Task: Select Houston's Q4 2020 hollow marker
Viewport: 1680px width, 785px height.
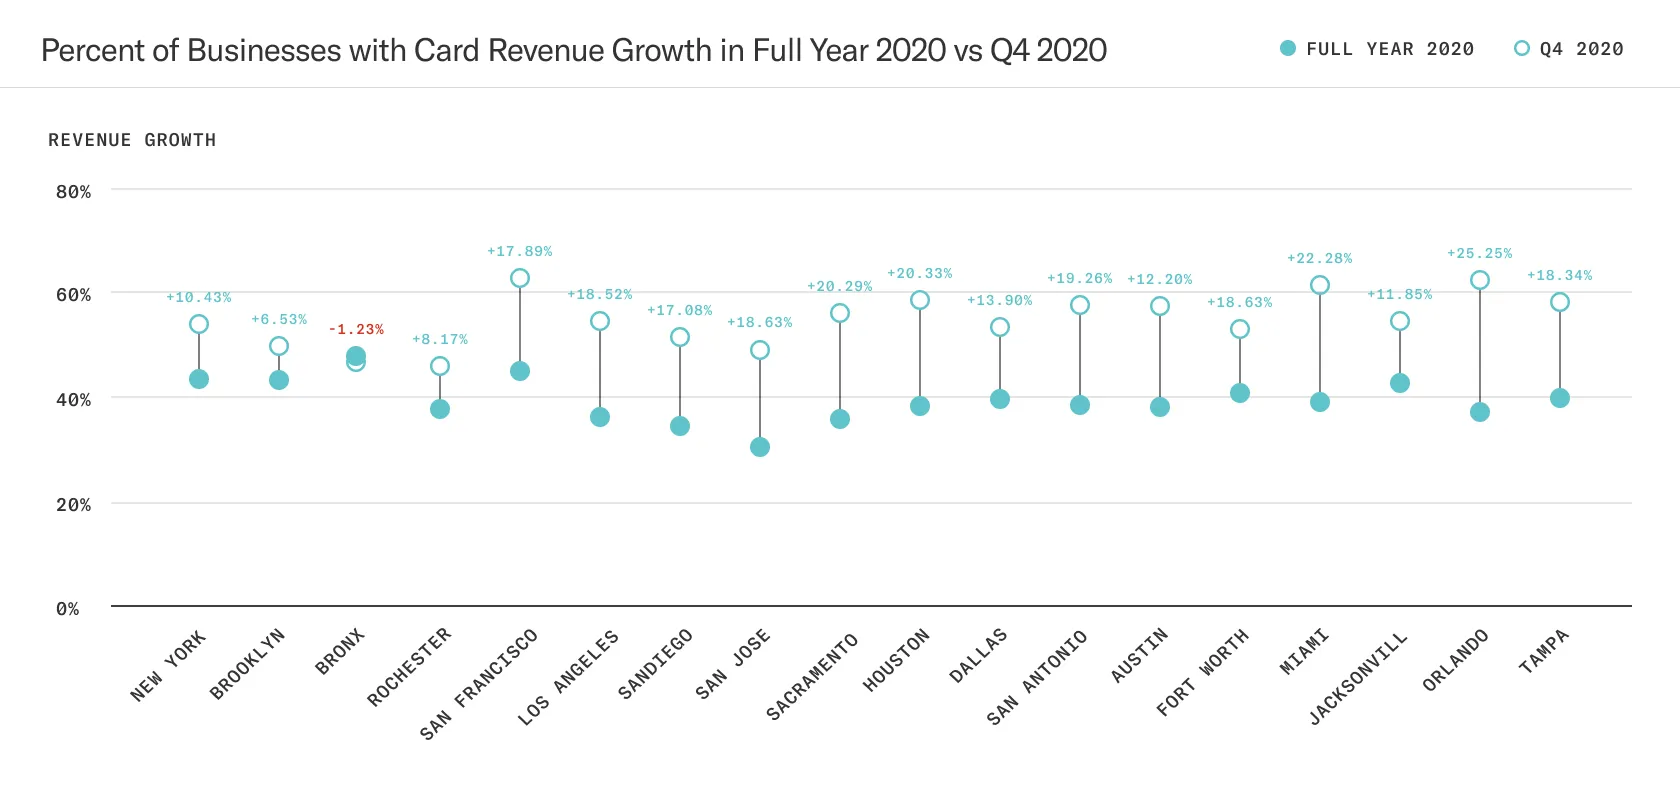Action: click(x=920, y=300)
